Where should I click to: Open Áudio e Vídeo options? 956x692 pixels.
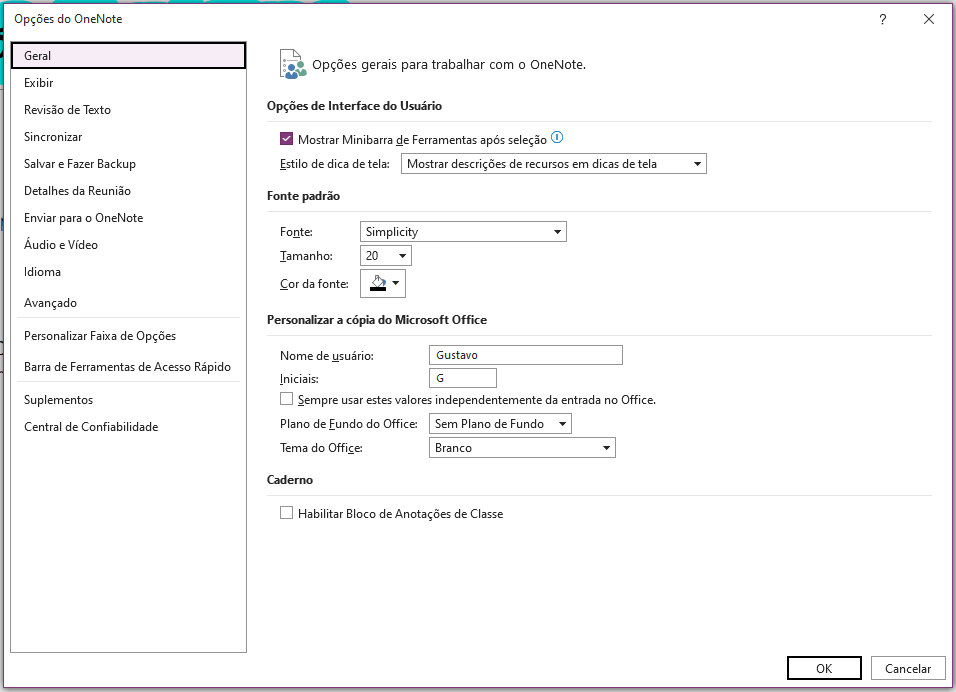pyautogui.click(x=129, y=244)
